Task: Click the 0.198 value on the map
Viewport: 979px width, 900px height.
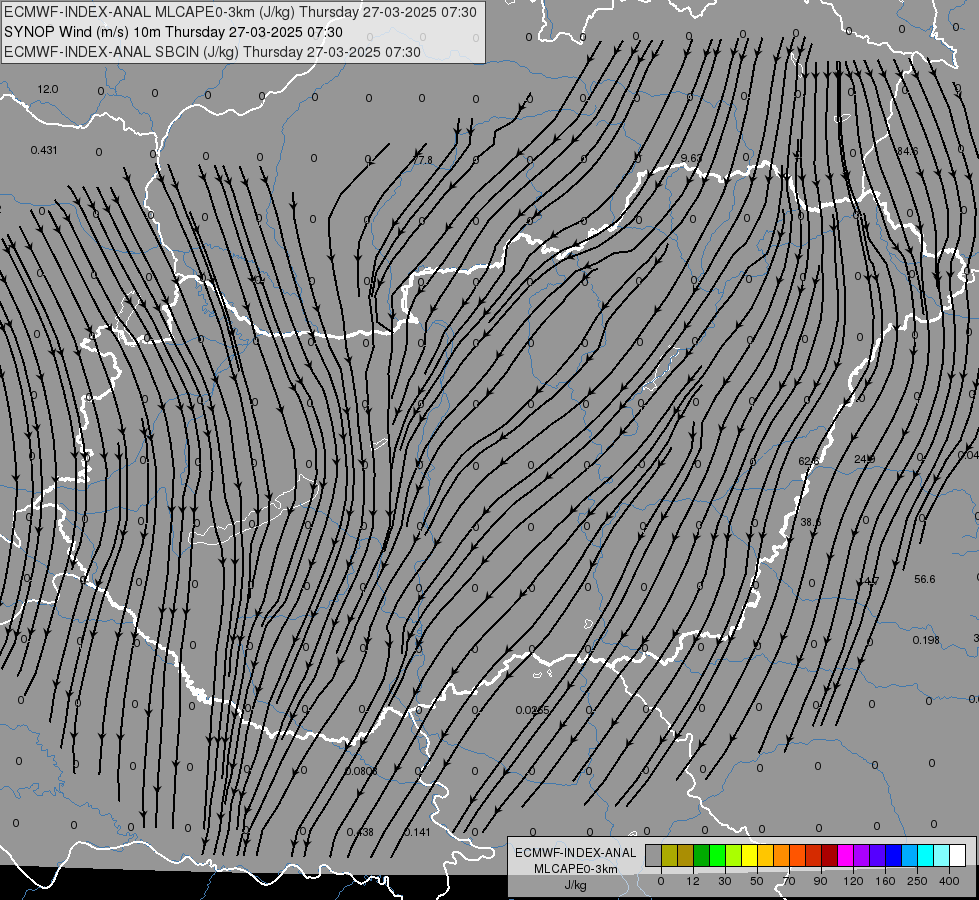Action: pyautogui.click(x=926, y=640)
